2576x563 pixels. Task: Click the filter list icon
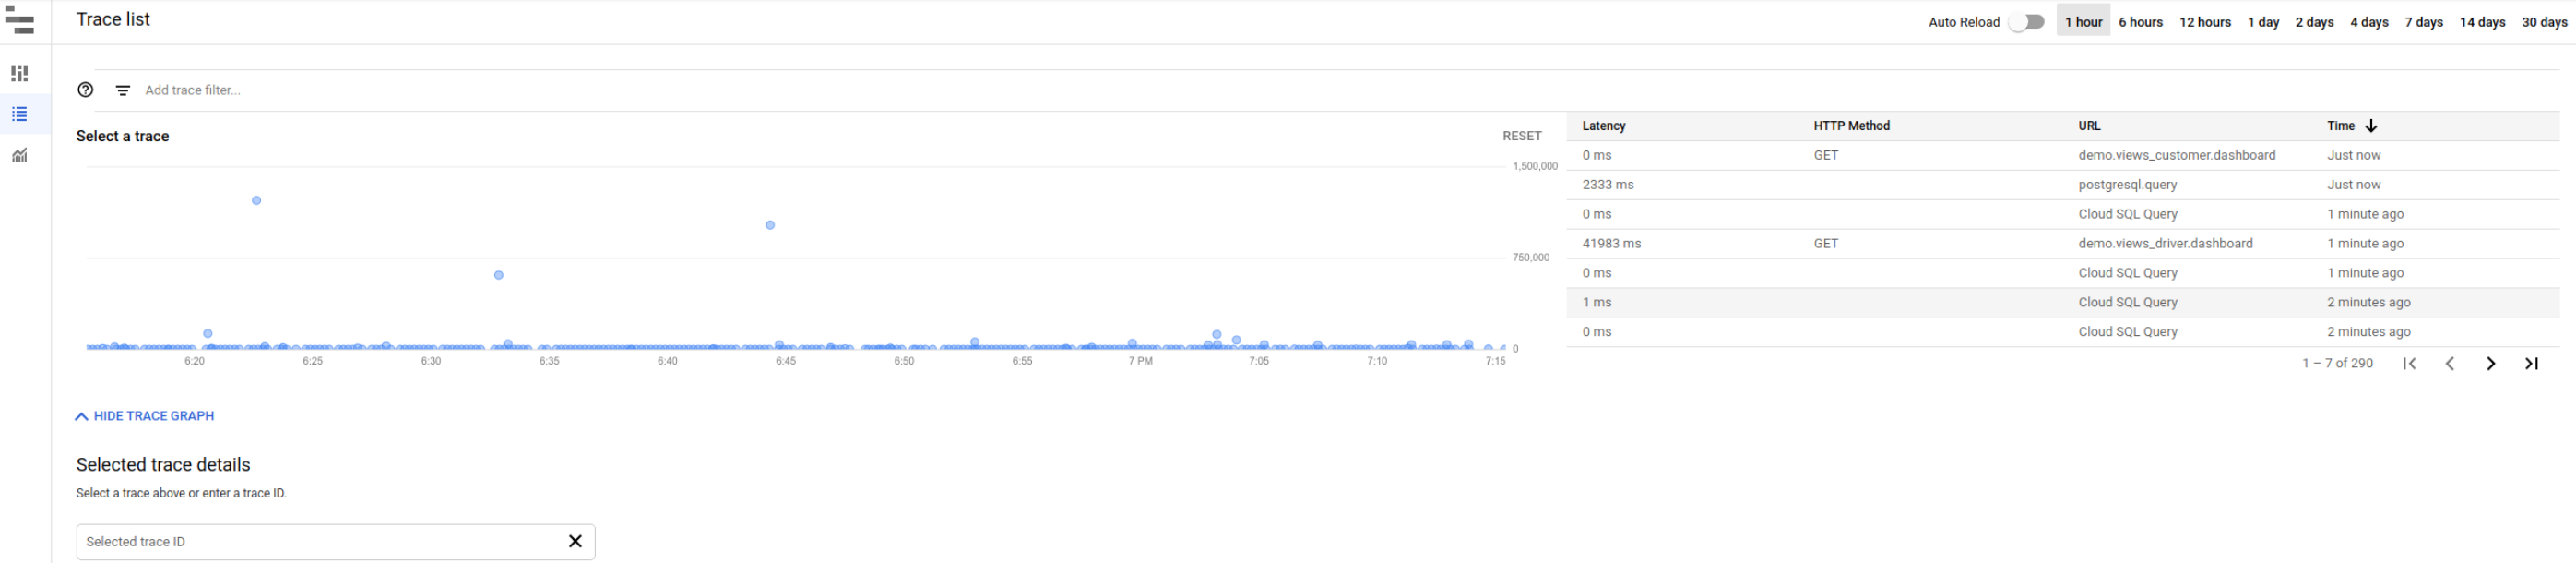pos(123,90)
